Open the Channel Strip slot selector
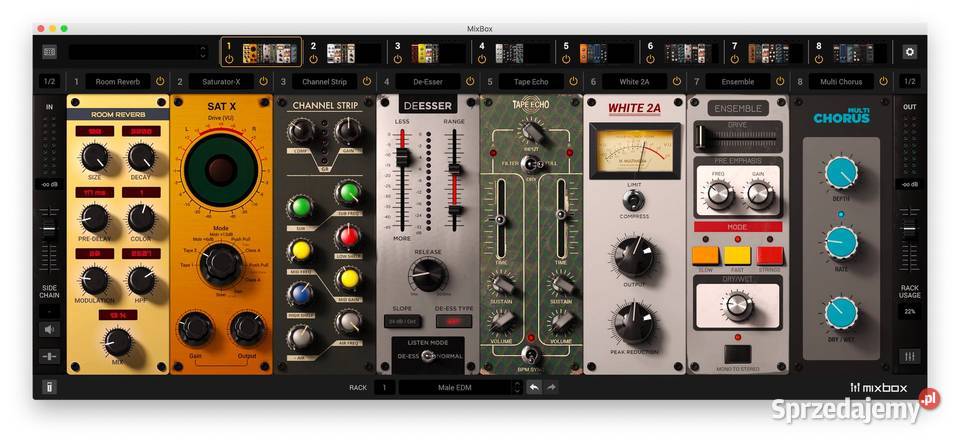Viewport: 960px width, 443px height. (324, 81)
